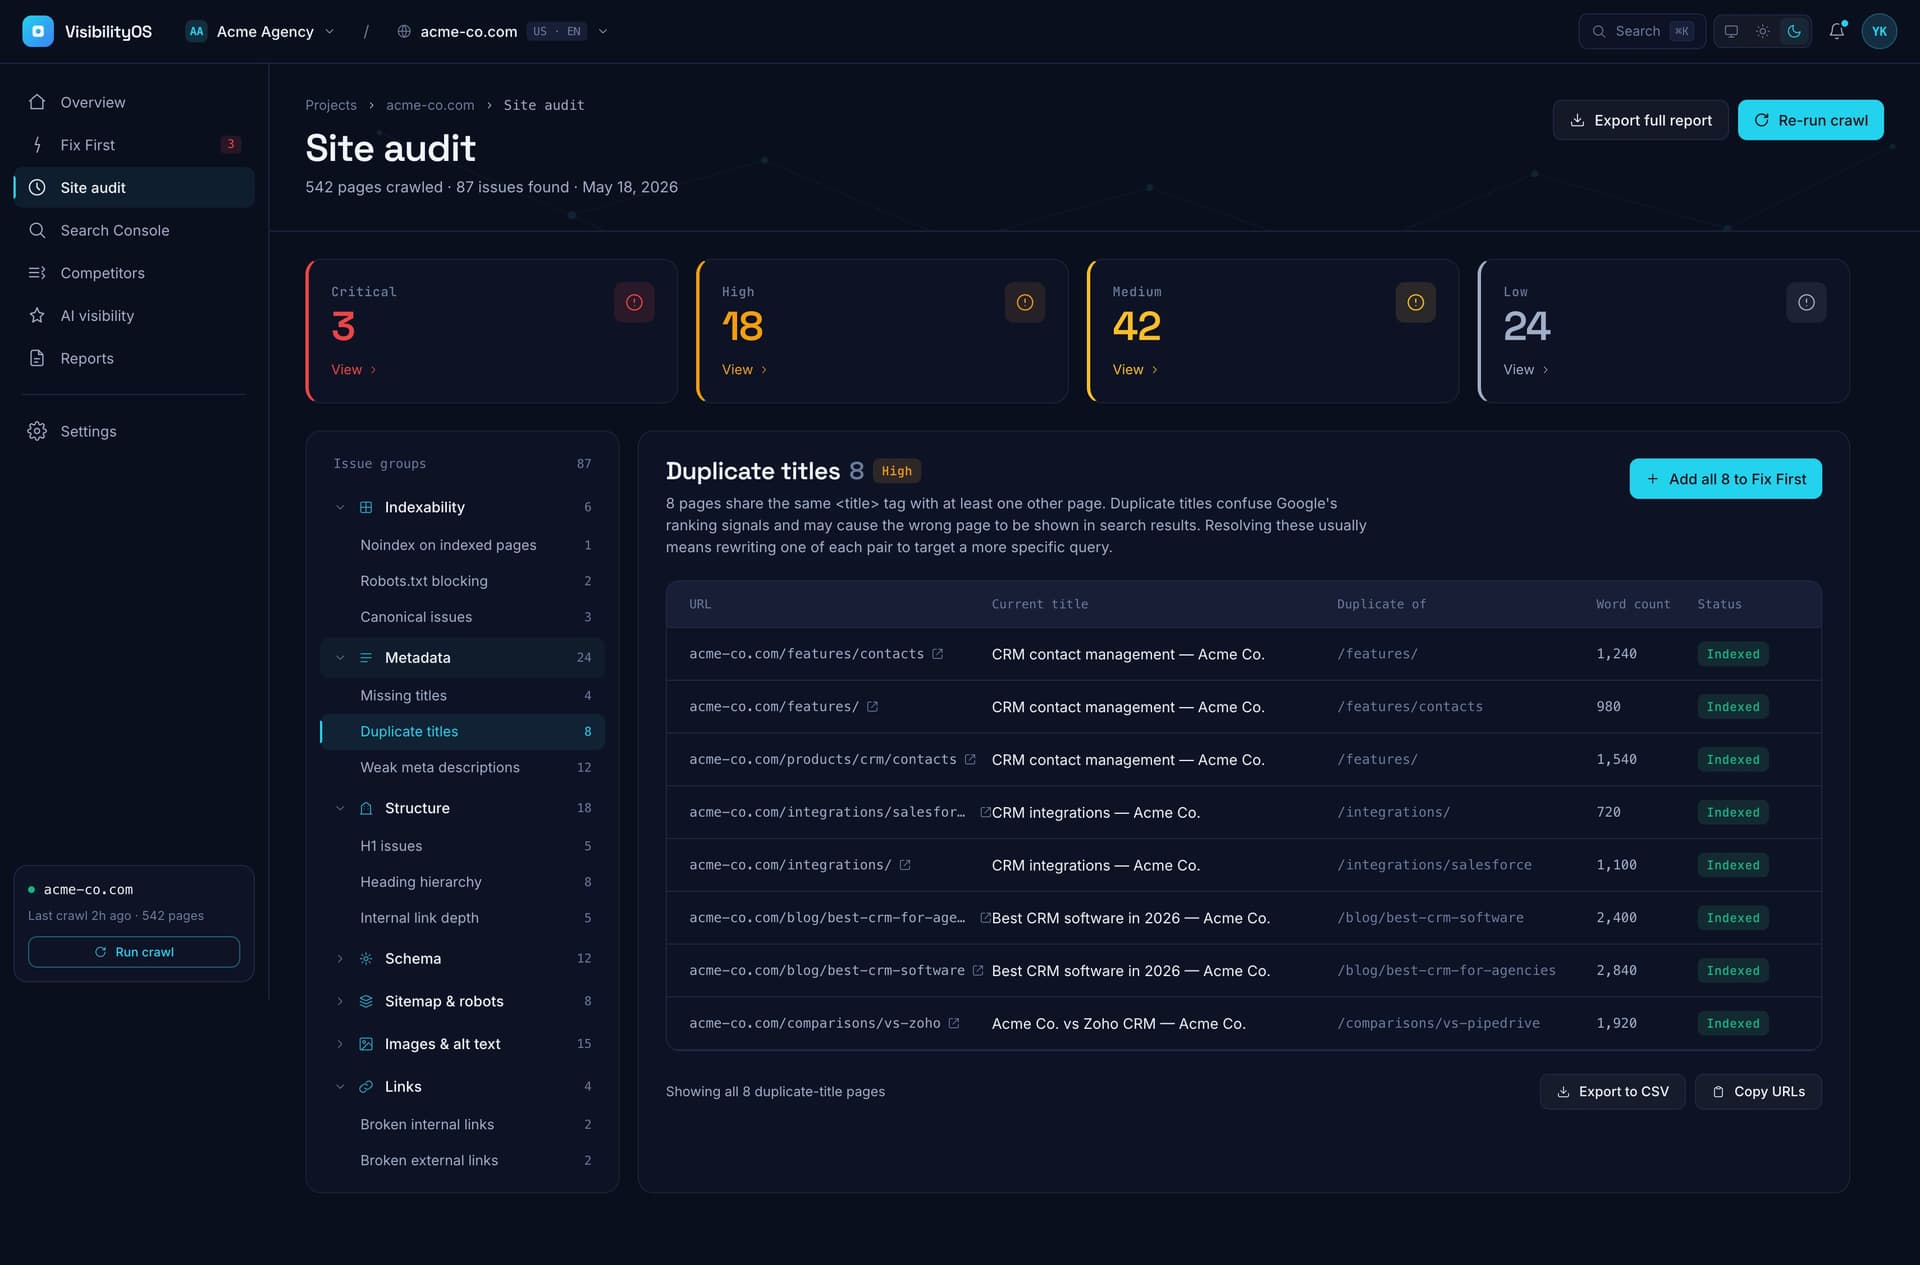Click the Sitemap & robots layers icon
Screen dimensions: 1920x1265
click(x=366, y=1001)
